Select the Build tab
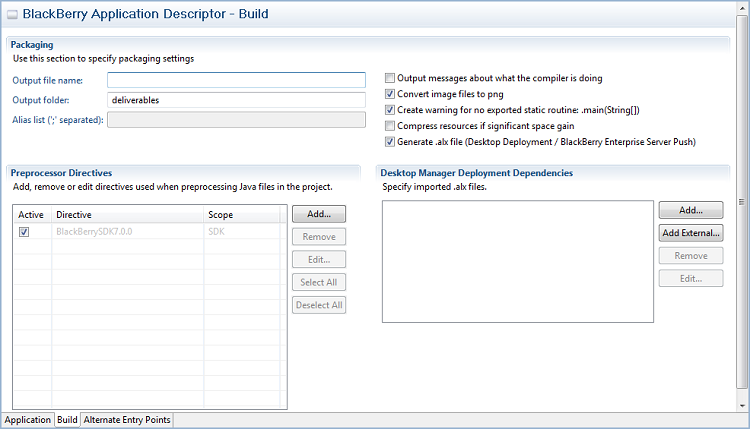Viewport: 750px width, 429px height. point(67,420)
